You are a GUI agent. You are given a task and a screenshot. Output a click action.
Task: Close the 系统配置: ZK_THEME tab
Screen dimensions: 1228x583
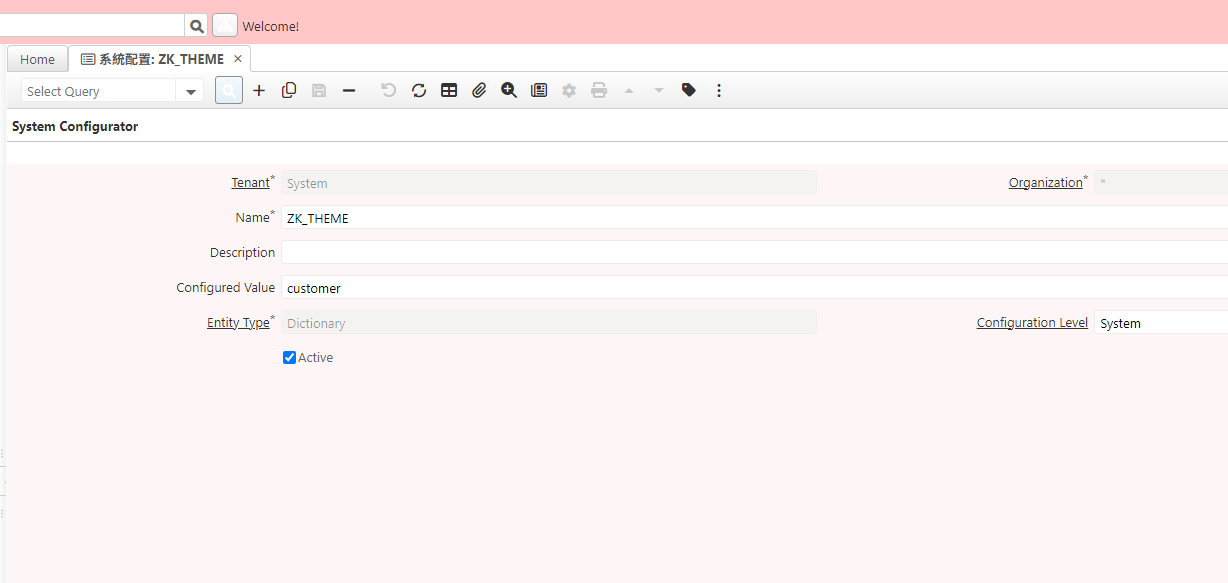coord(238,59)
